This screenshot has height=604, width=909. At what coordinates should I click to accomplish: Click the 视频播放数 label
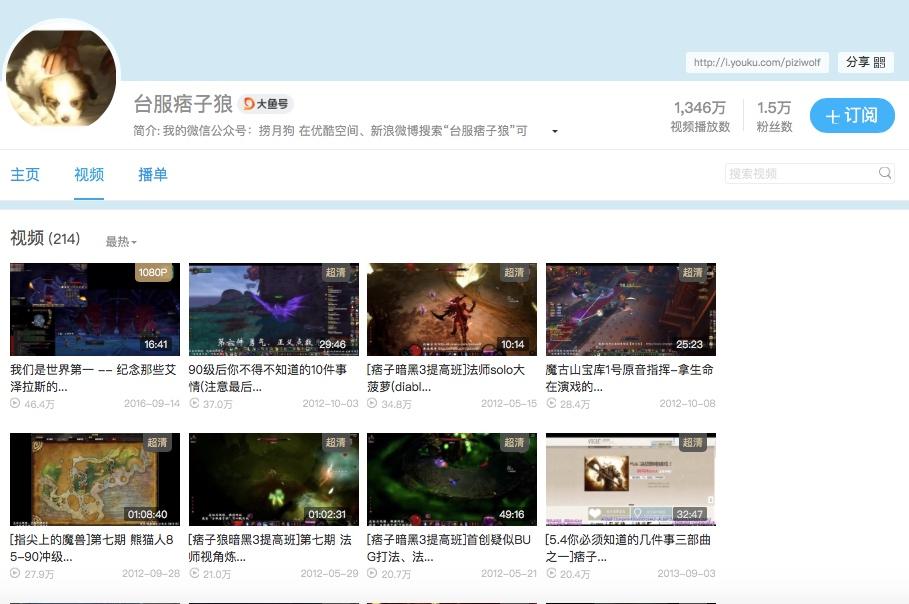click(x=700, y=127)
